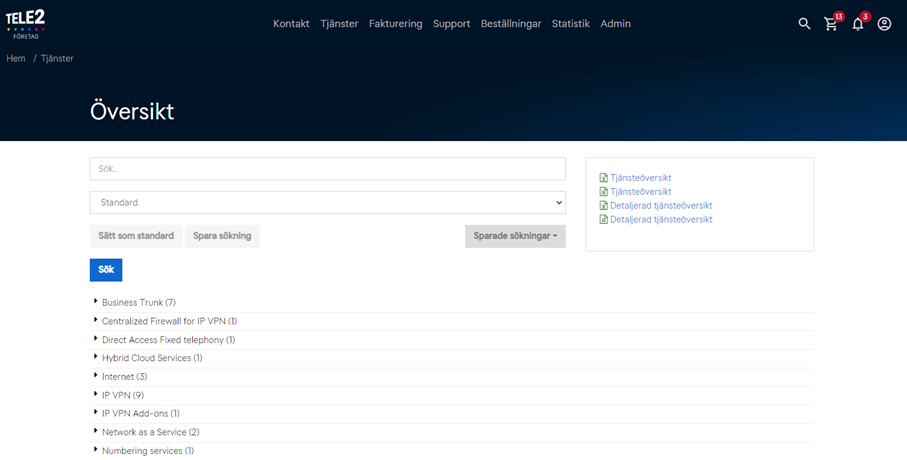907x460 pixels.
Task: Download Detaljerad tjänsteöversikt plain document version
Action: [x=656, y=219]
